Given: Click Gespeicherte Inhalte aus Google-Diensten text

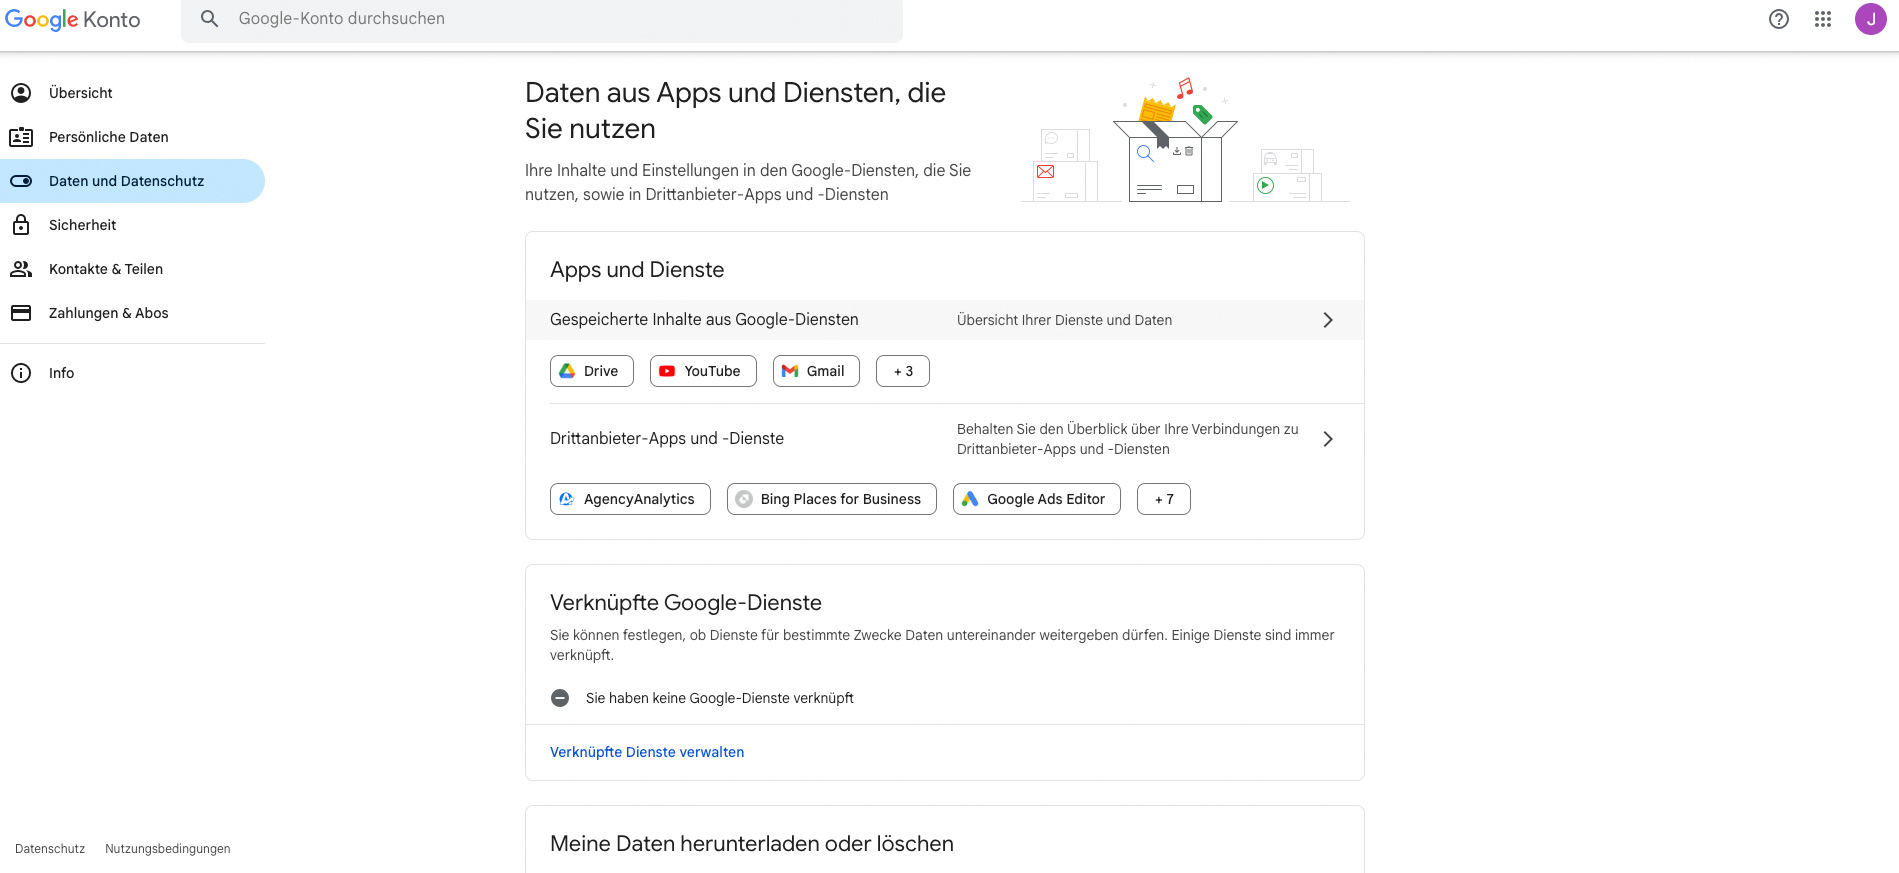Looking at the screenshot, I should coord(704,320).
